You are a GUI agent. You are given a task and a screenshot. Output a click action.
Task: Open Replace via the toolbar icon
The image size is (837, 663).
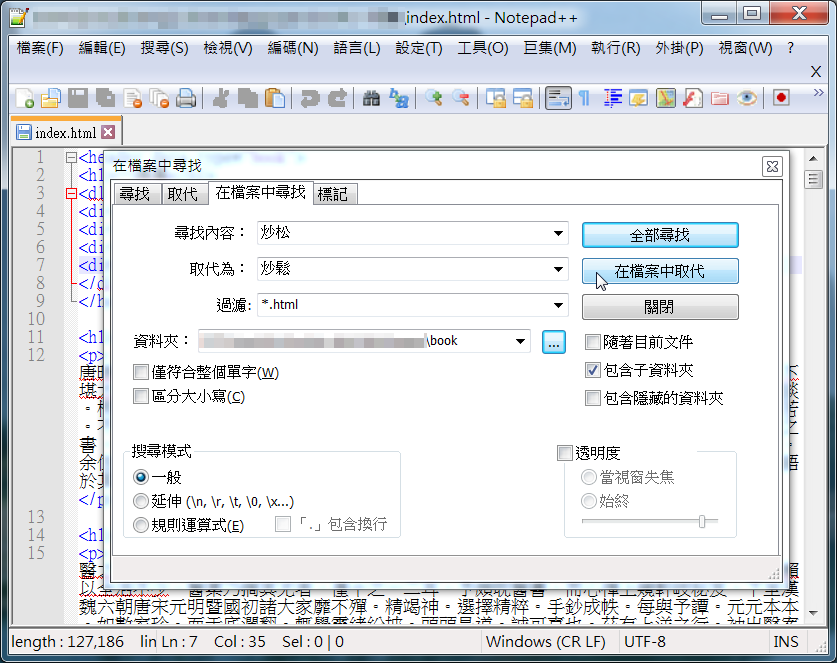point(398,98)
